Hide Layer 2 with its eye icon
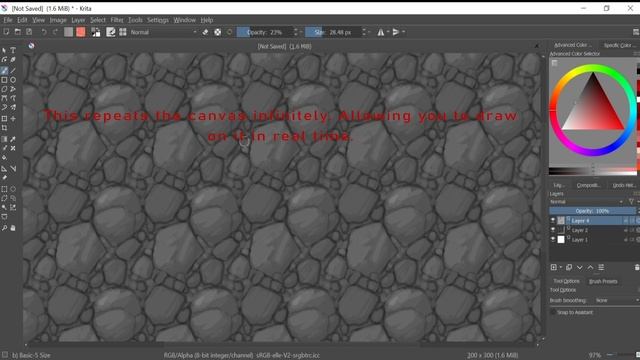The image size is (640, 360). [x=553, y=230]
